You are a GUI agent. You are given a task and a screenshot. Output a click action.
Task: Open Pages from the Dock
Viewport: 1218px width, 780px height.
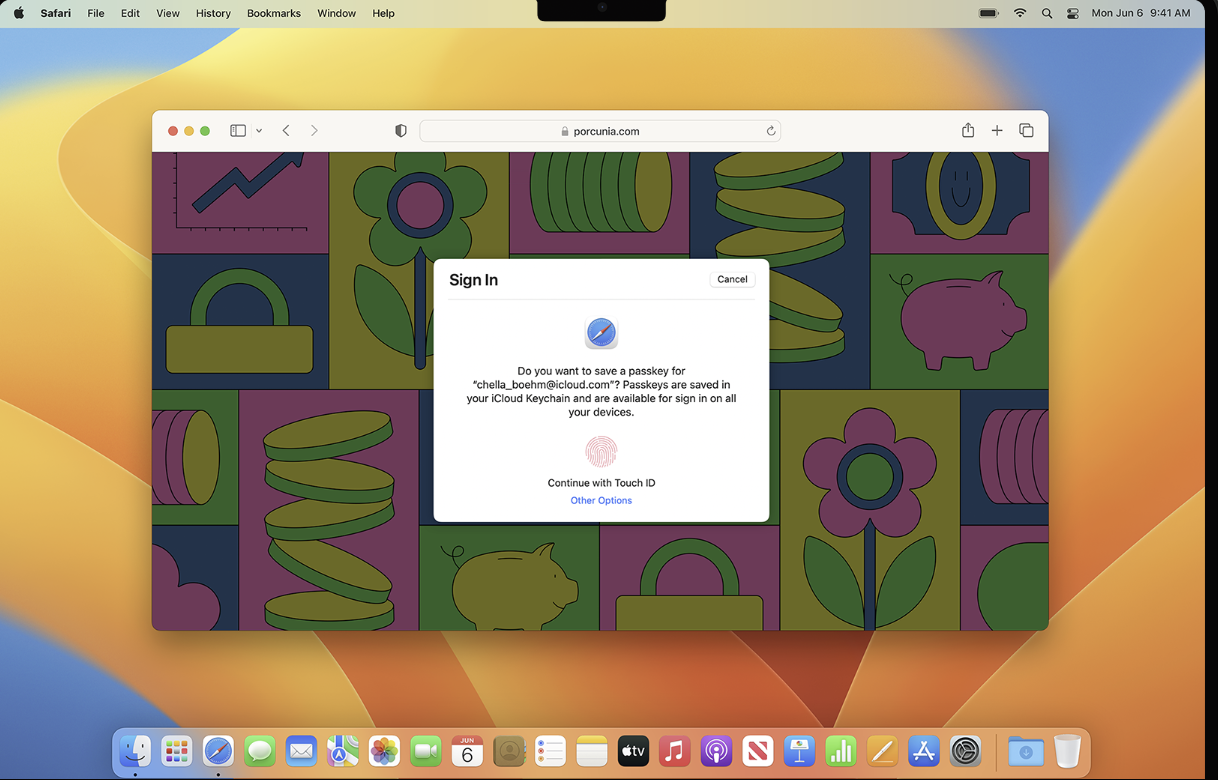882,750
